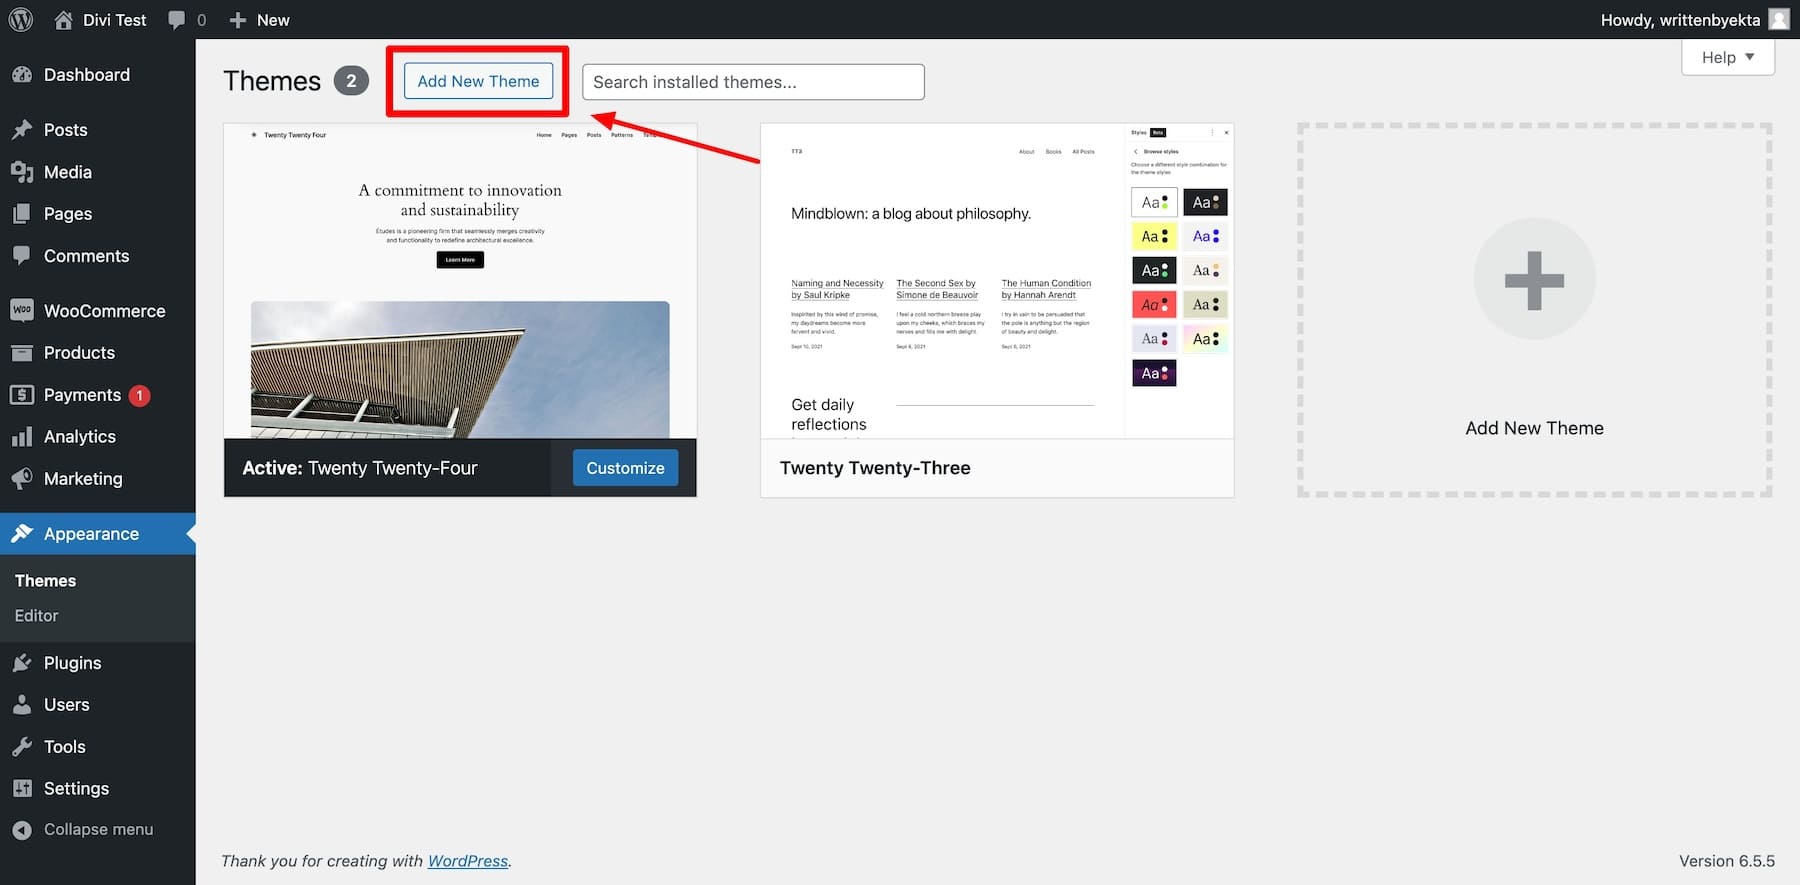
Task: Click the Add New Theme label in the placeholder card
Action: point(1534,428)
